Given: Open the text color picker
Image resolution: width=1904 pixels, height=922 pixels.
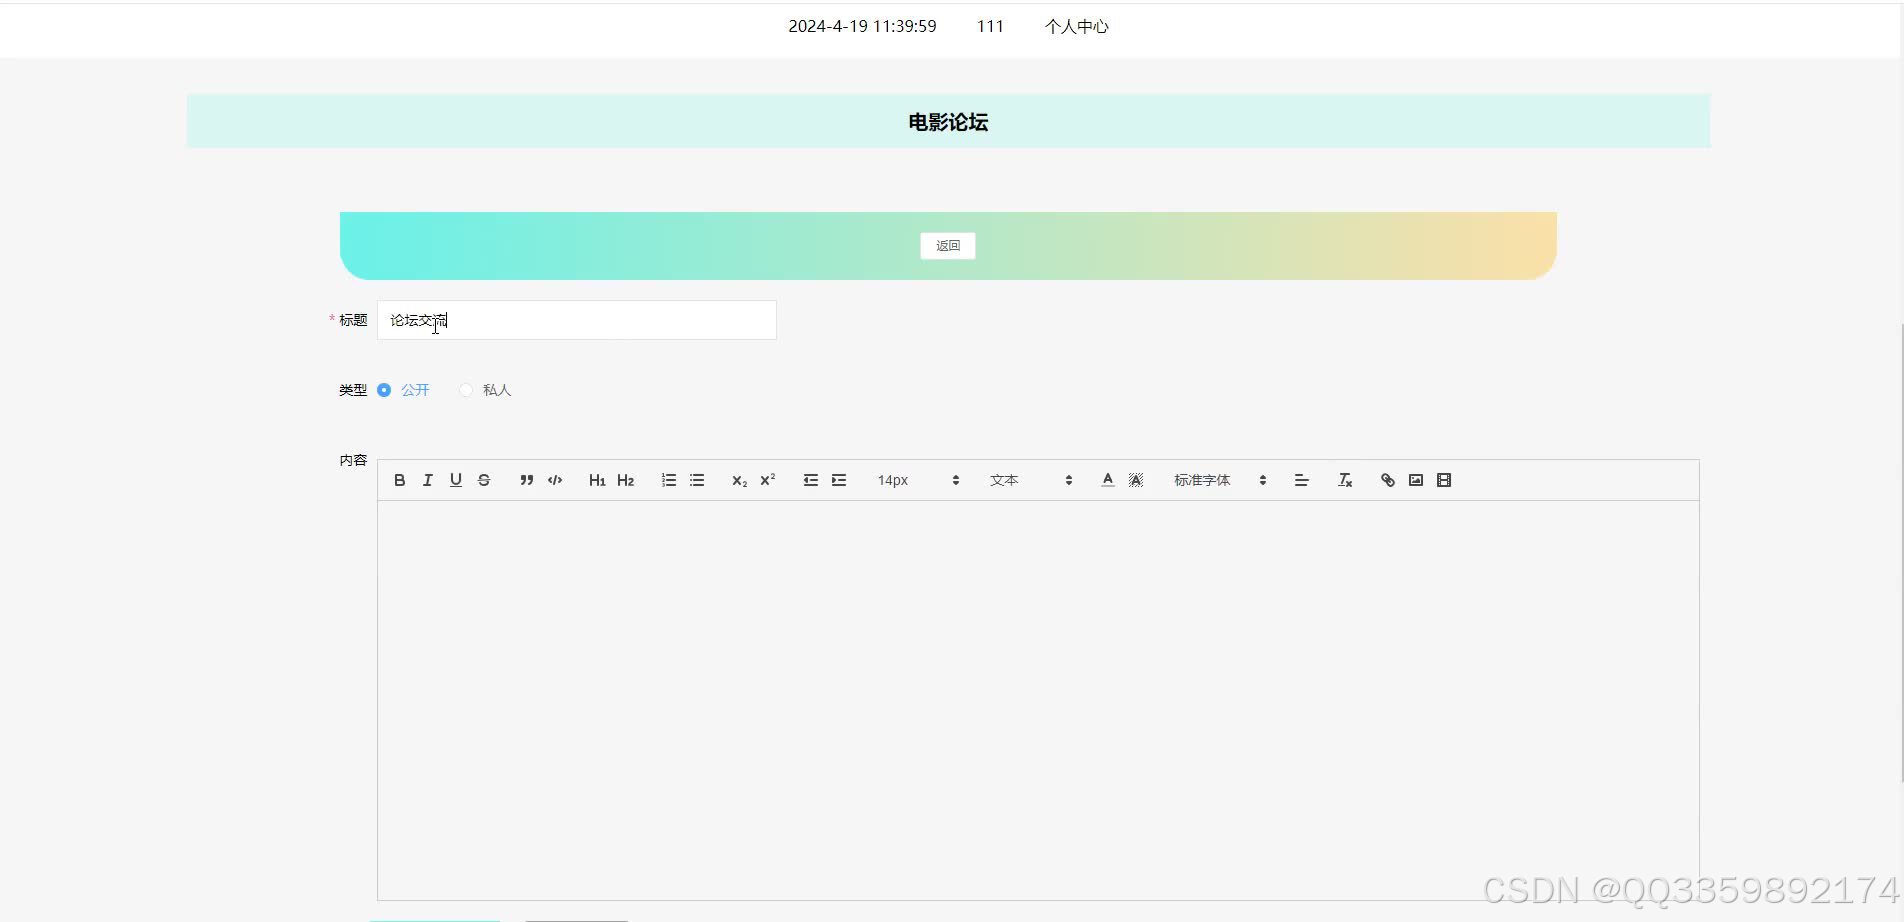Looking at the screenshot, I should click(1108, 480).
